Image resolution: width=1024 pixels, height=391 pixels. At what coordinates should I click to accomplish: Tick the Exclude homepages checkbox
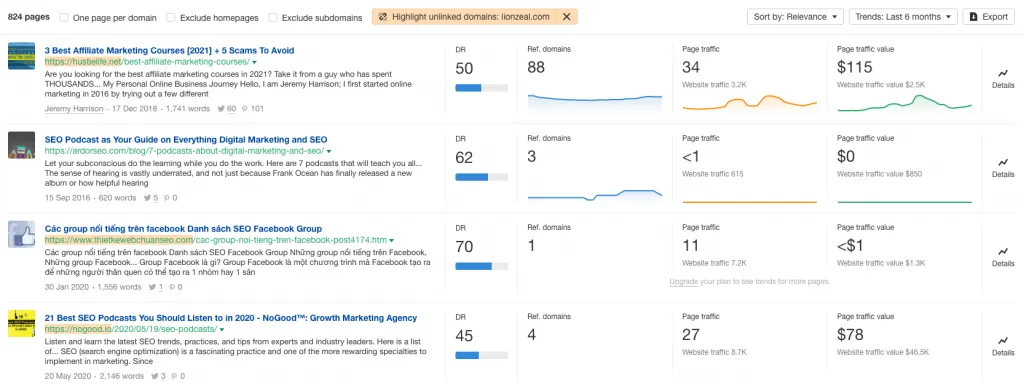tap(170, 18)
